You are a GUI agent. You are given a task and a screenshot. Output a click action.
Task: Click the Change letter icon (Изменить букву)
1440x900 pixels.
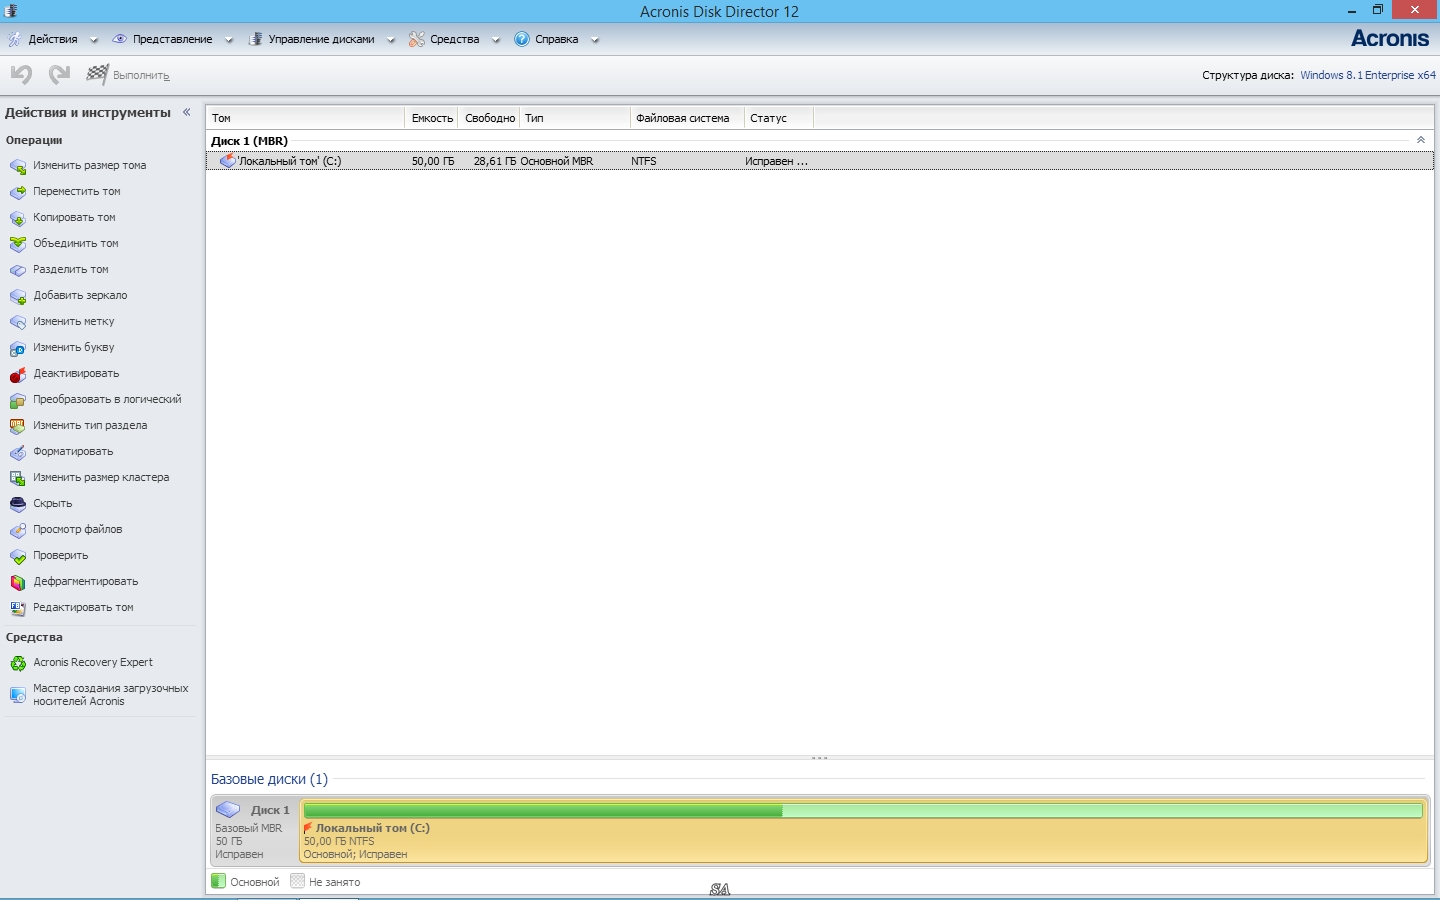(18, 348)
